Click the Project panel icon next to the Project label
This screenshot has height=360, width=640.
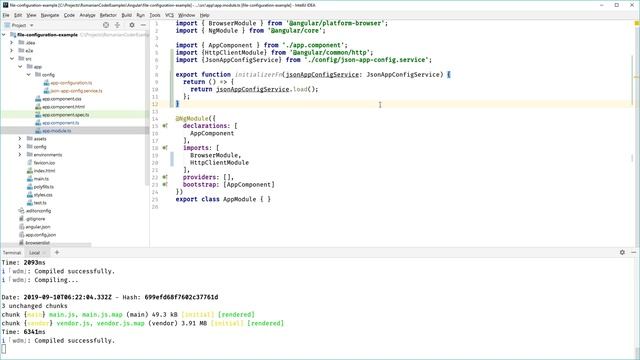(7, 25)
